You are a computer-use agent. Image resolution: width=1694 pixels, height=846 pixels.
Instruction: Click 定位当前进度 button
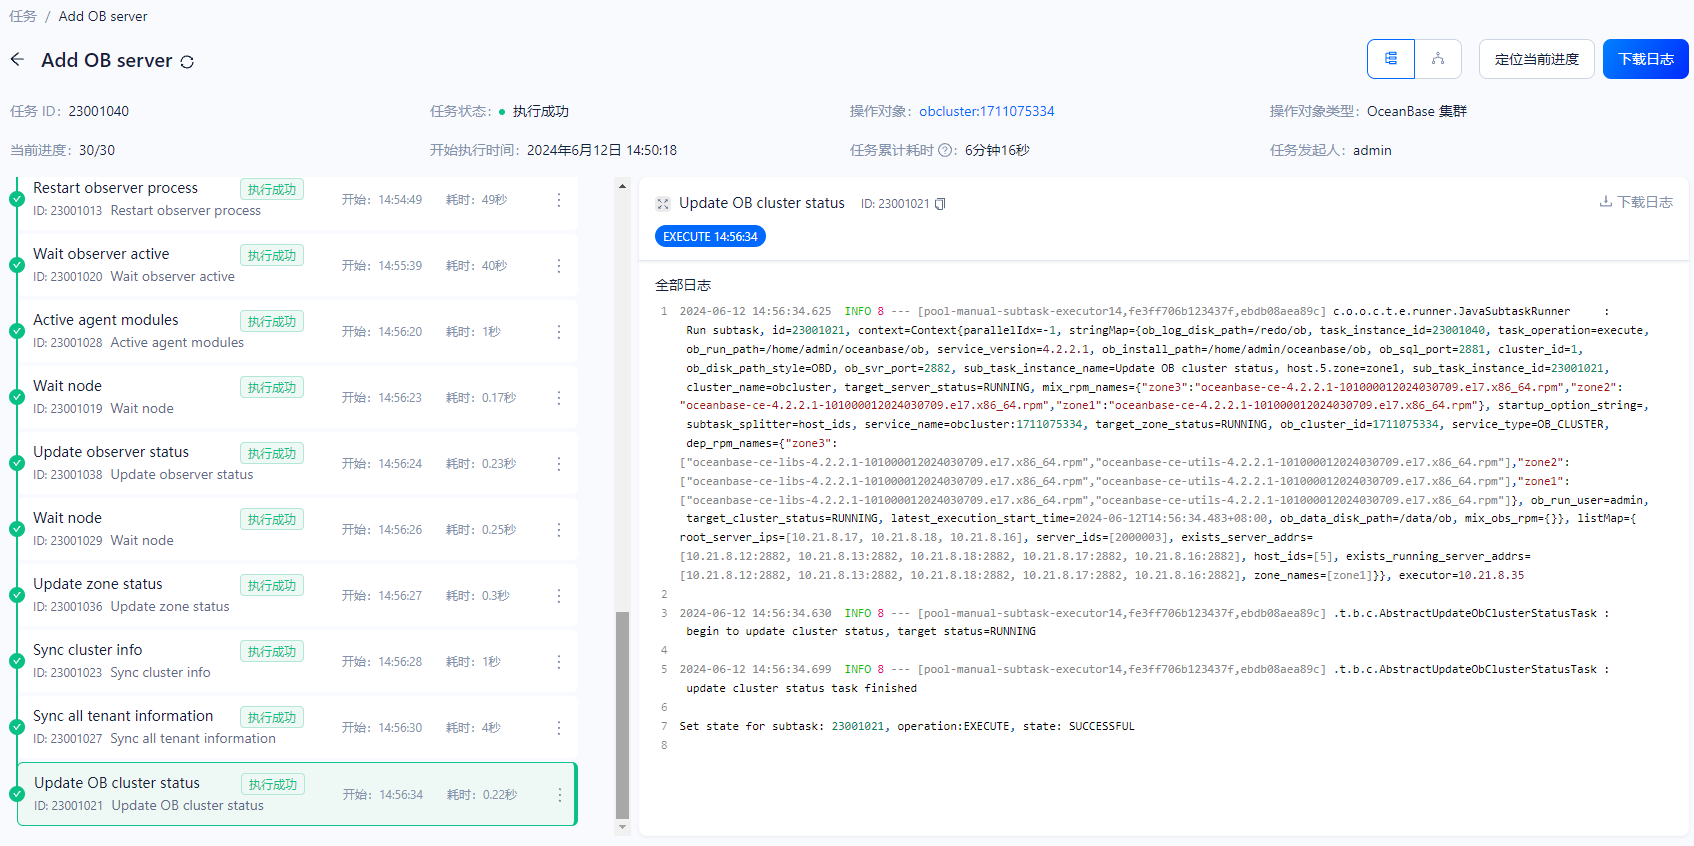point(1536,59)
